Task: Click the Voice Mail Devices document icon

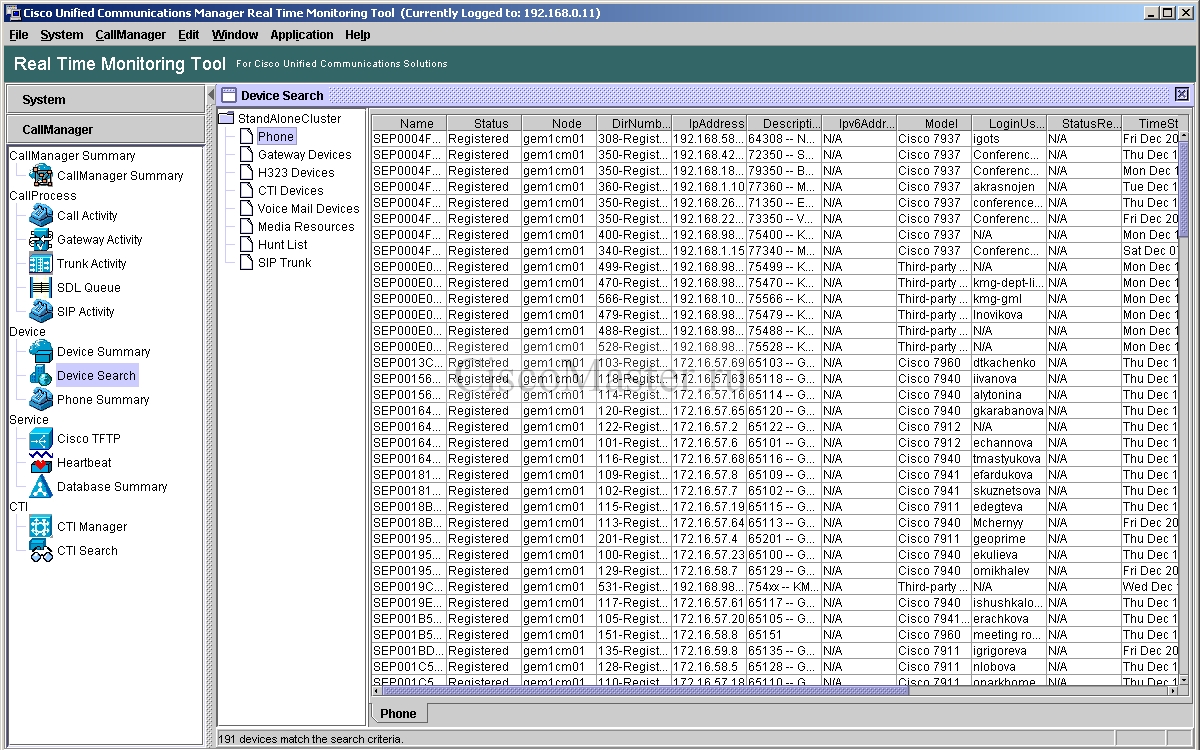Action: click(x=247, y=209)
